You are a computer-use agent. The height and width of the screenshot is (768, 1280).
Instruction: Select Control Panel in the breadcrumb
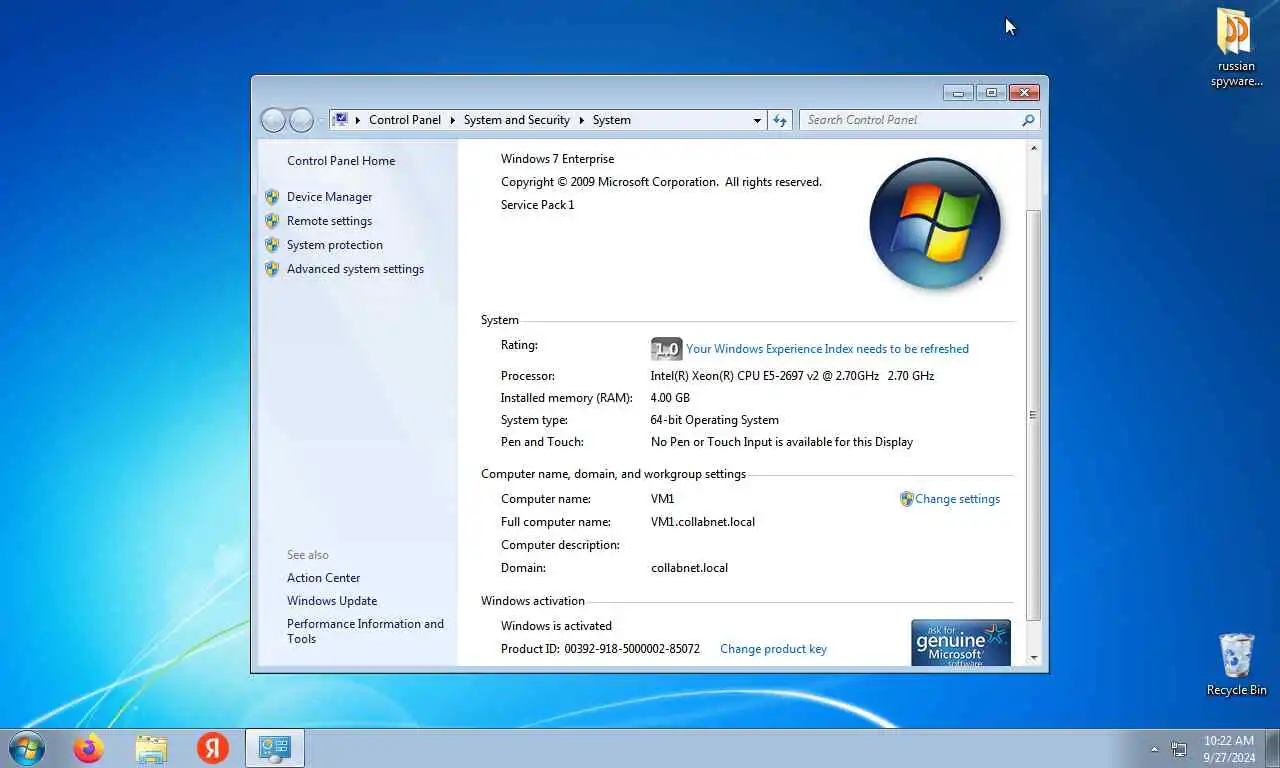pyautogui.click(x=405, y=120)
